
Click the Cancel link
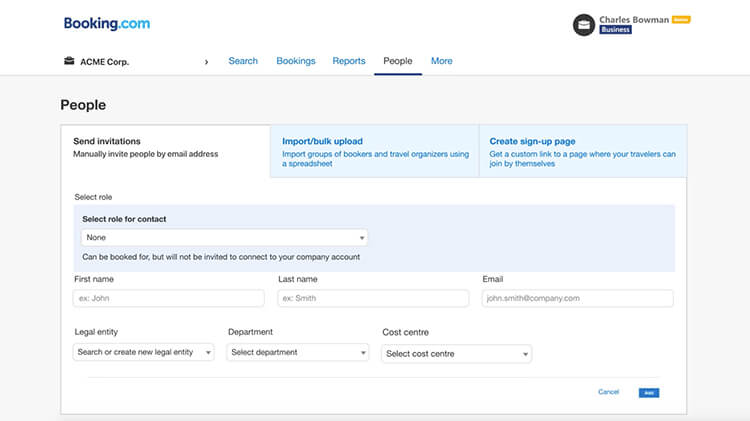coord(608,392)
